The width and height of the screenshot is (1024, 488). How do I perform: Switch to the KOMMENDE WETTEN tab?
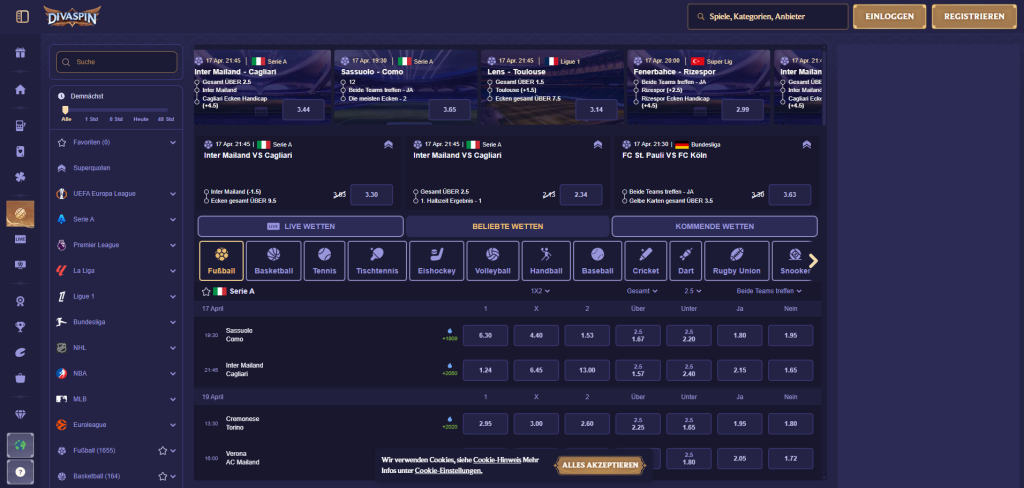714,226
